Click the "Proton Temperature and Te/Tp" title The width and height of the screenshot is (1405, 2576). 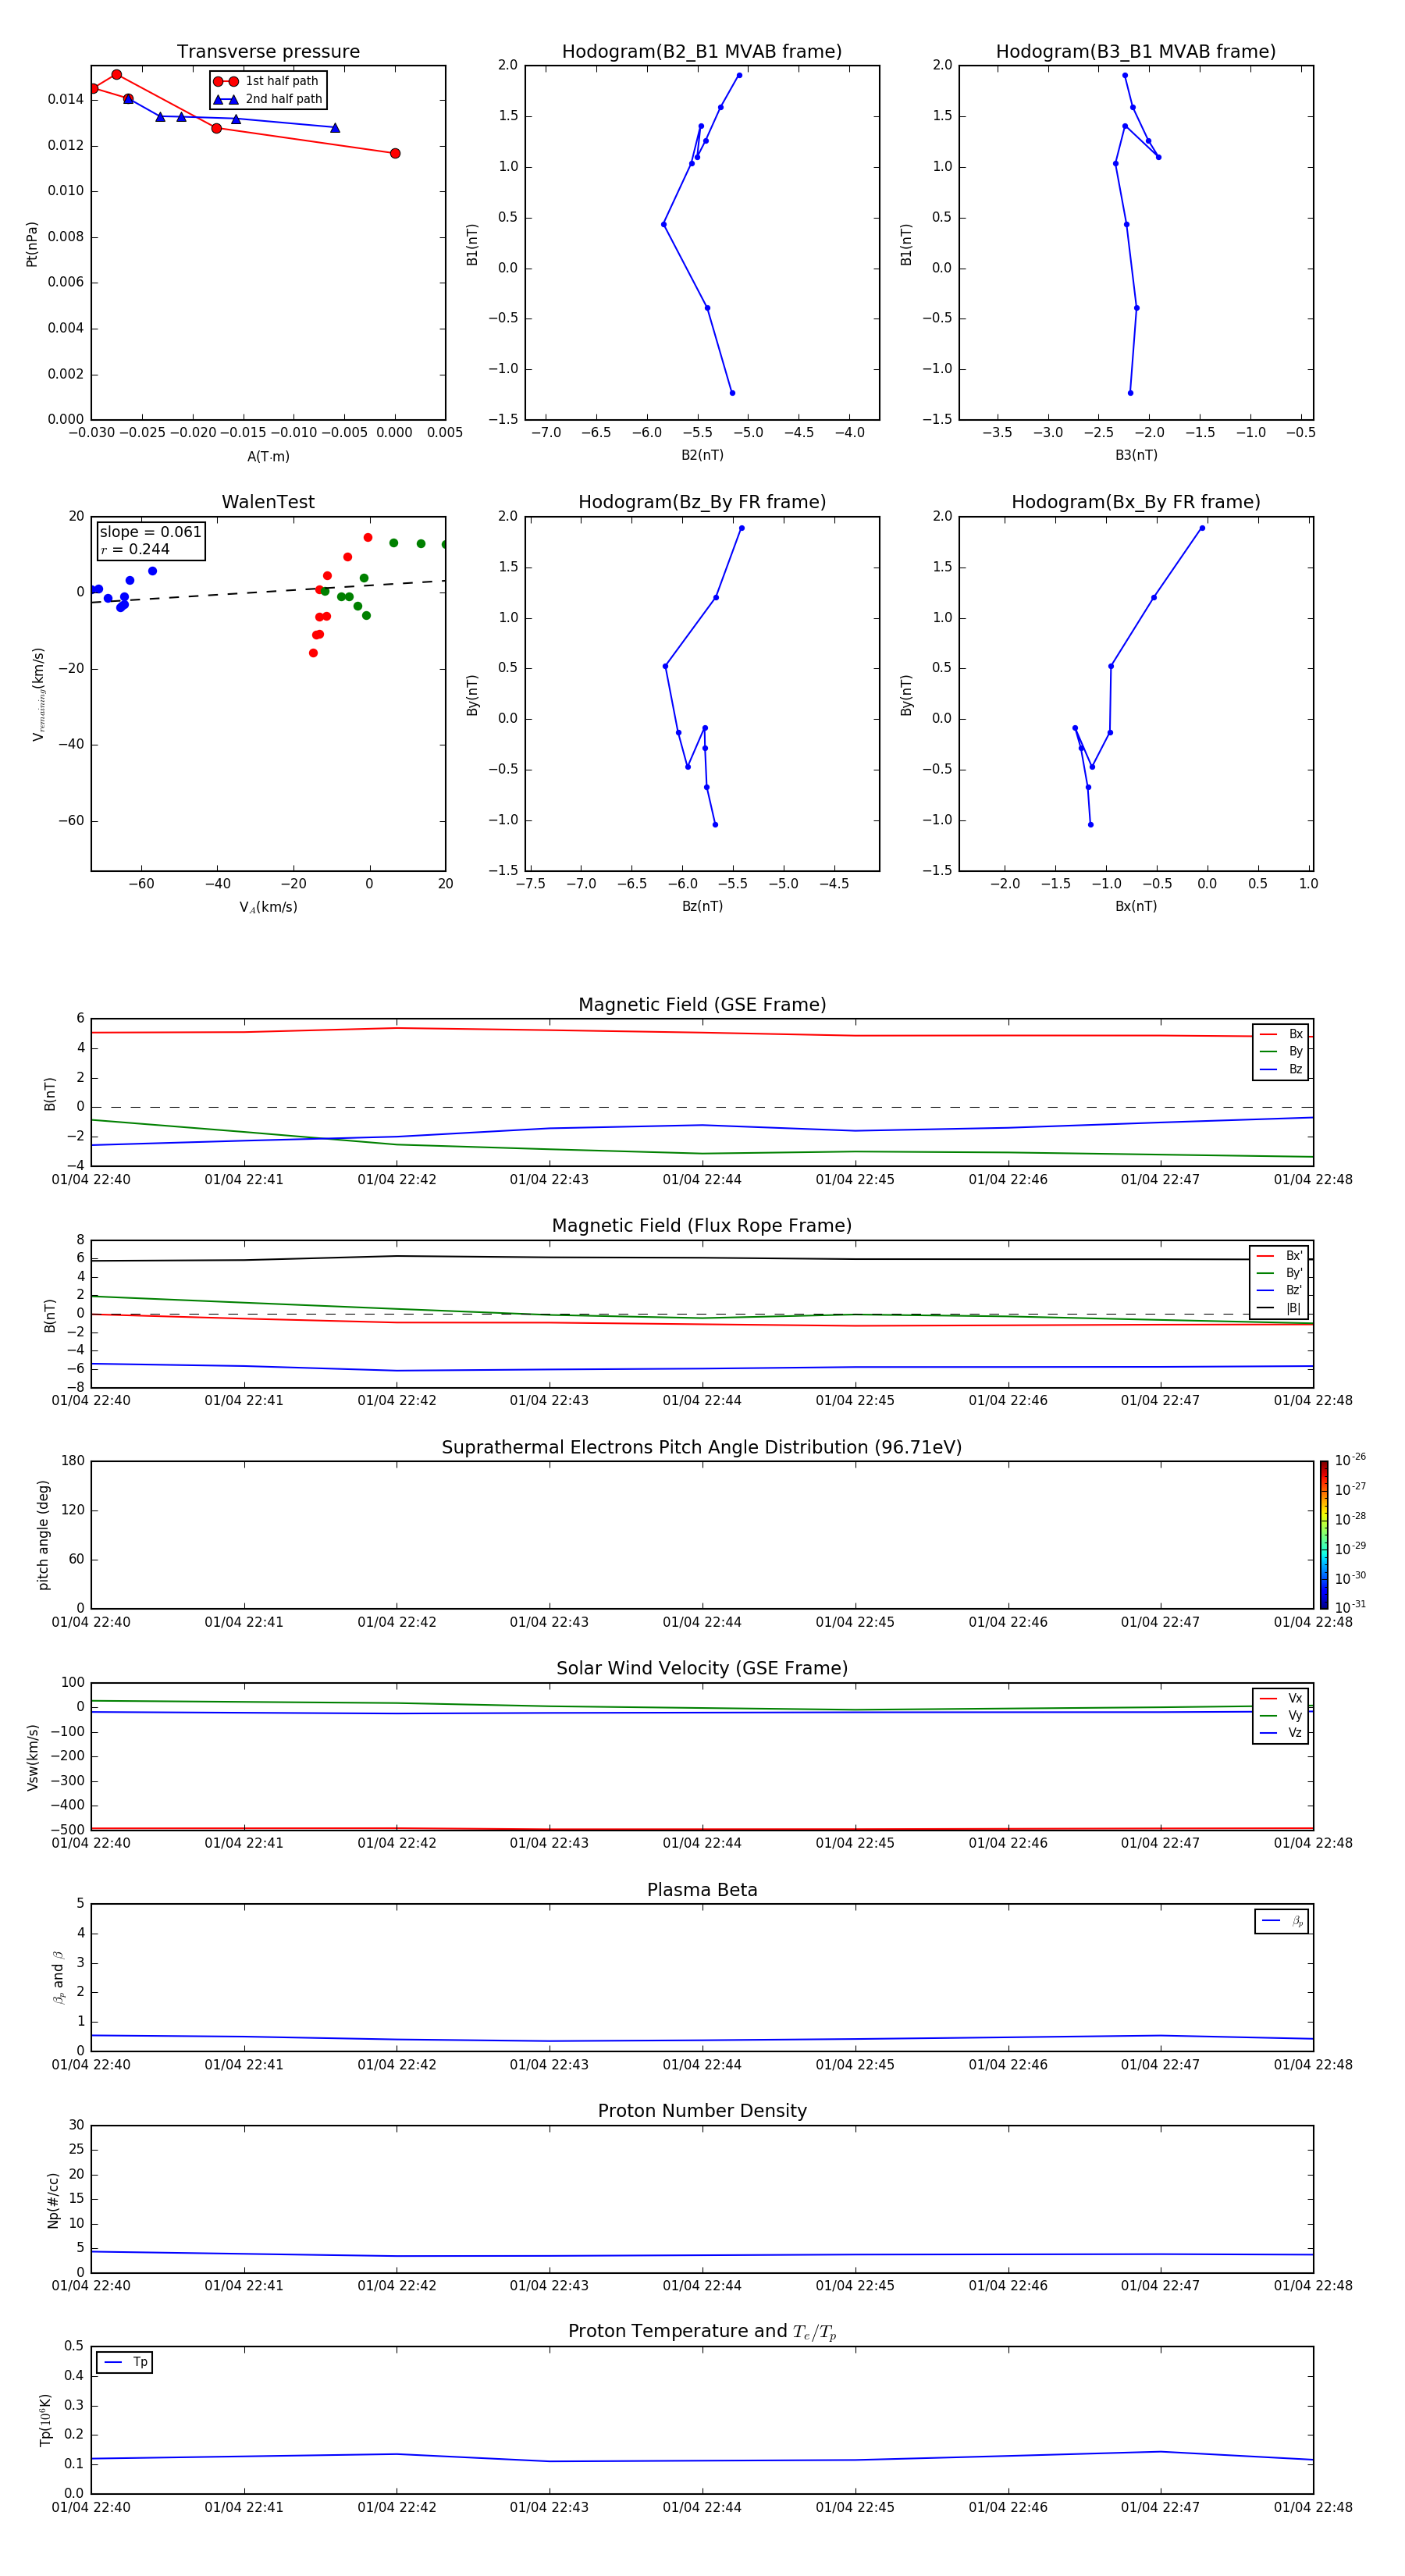click(x=702, y=2332)
